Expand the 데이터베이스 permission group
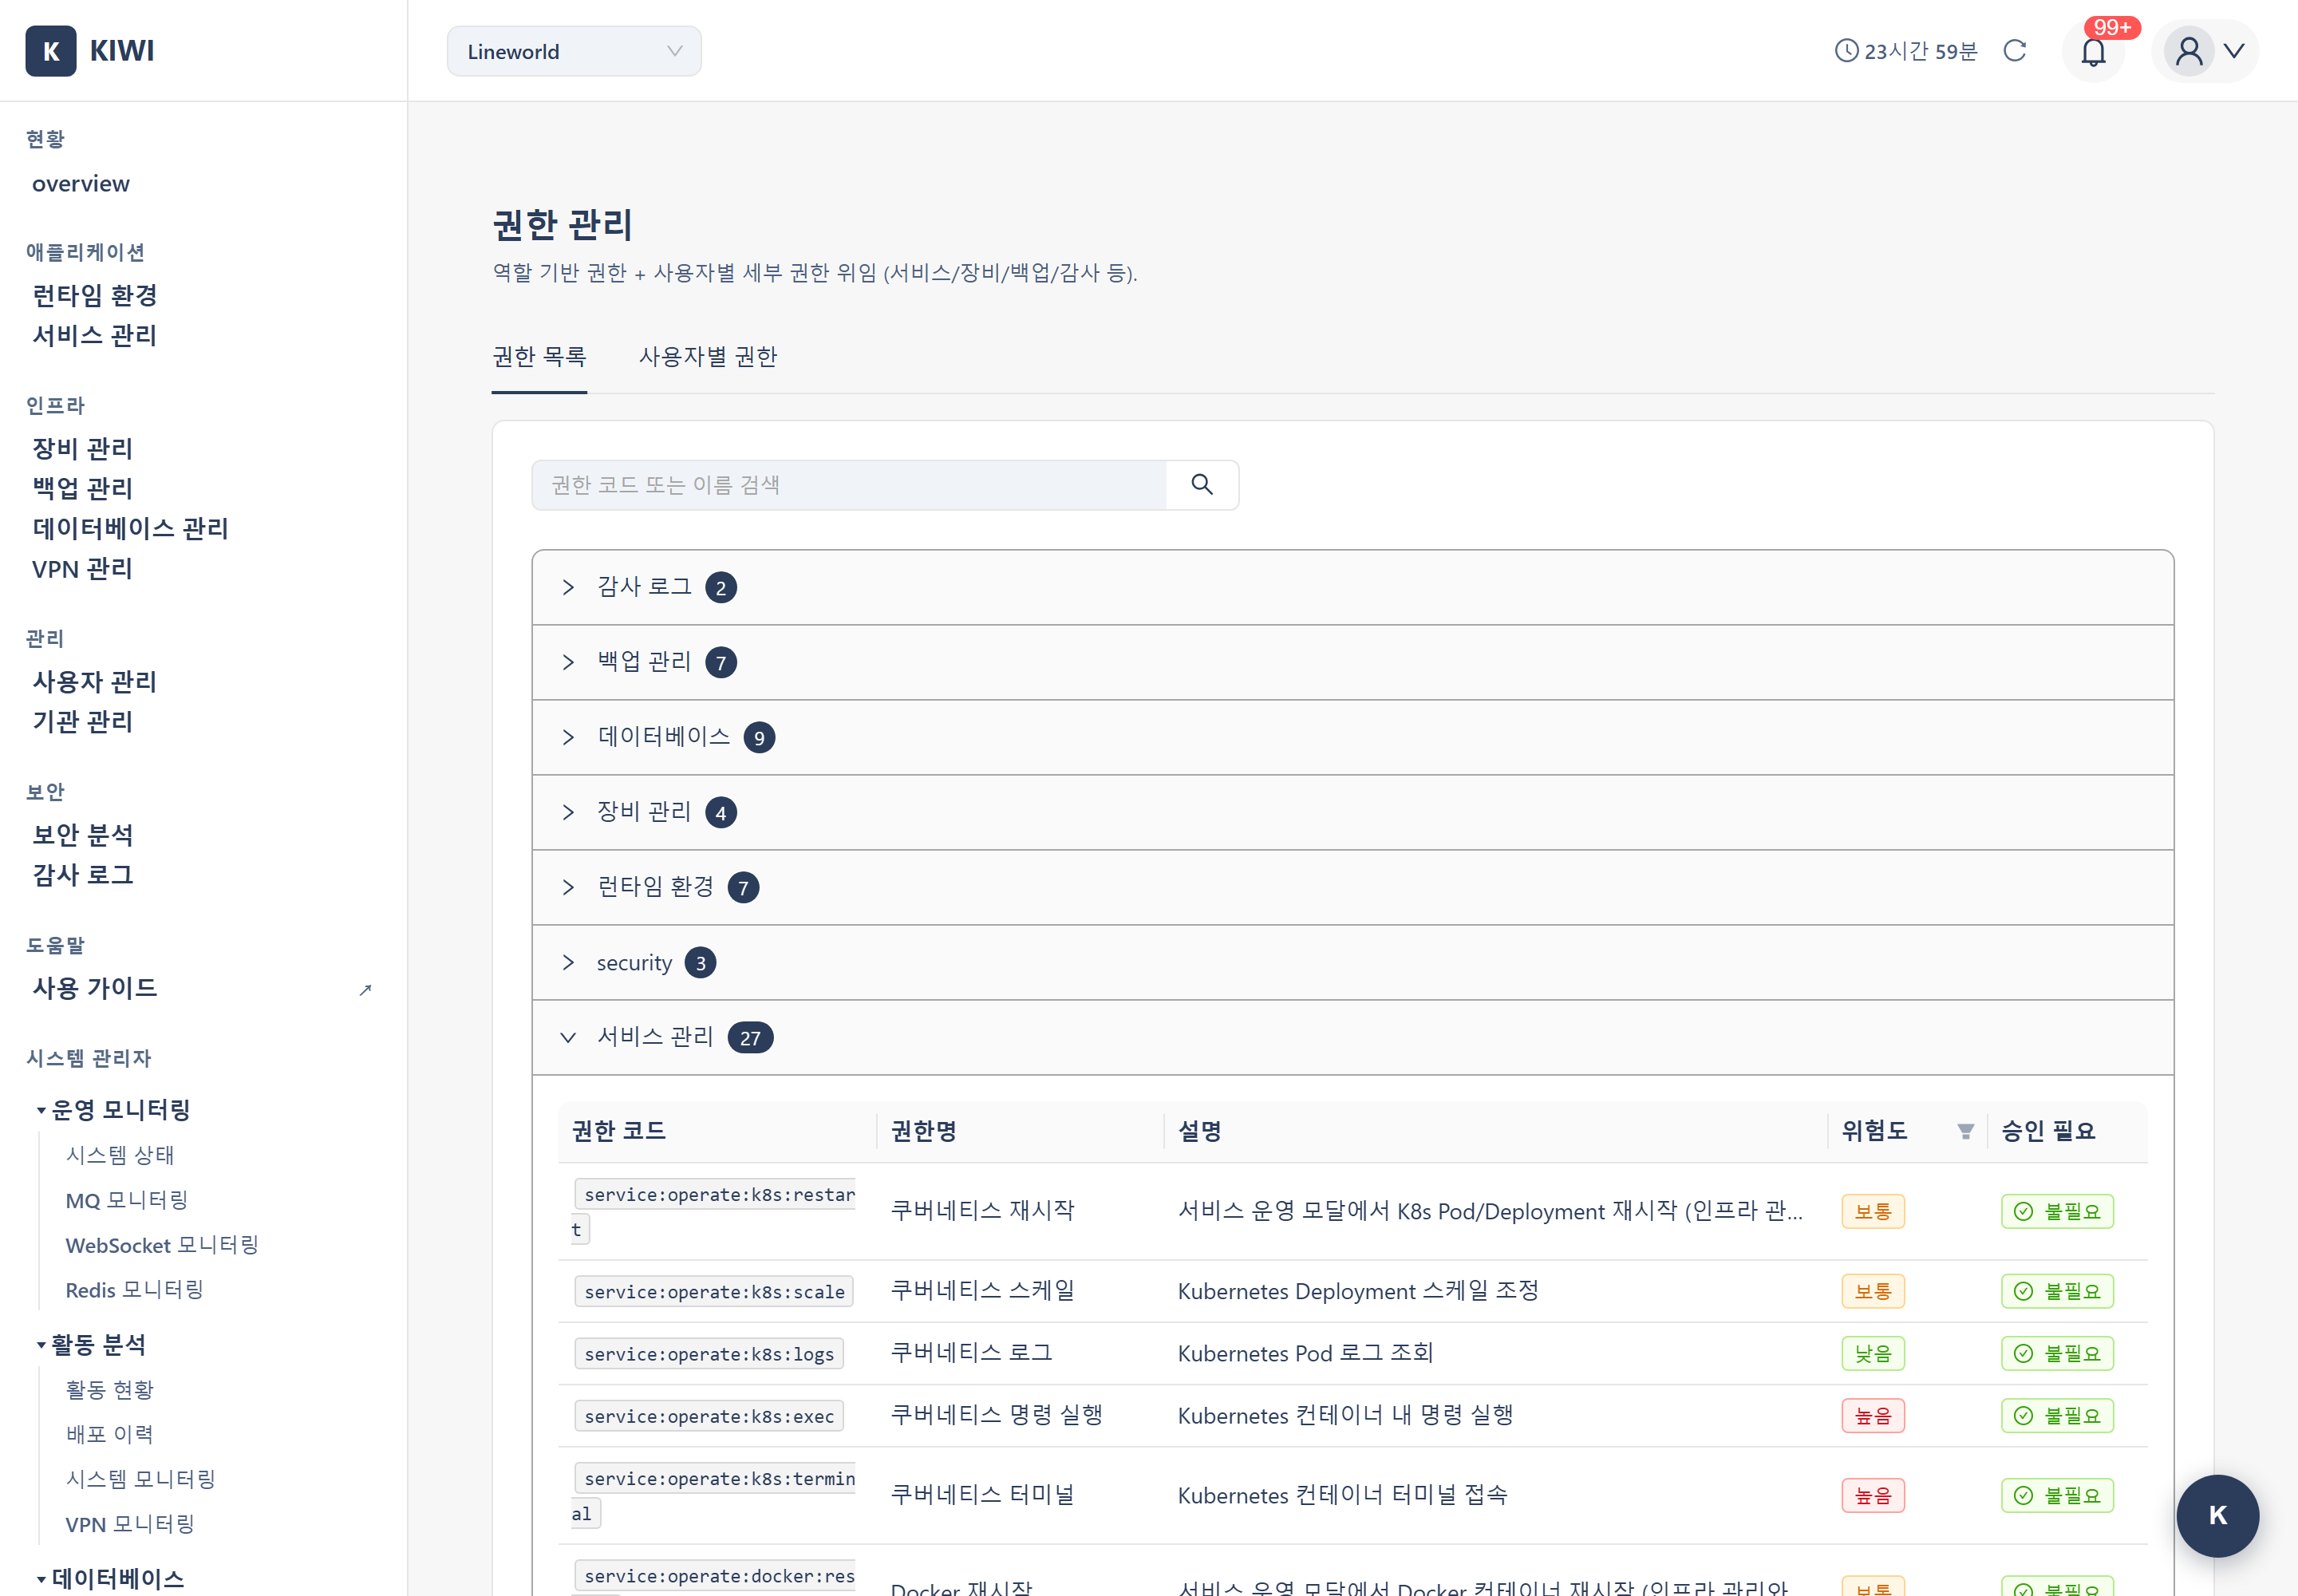The height and width of the screenshot is (1596, 2298). click(1353, 737)
